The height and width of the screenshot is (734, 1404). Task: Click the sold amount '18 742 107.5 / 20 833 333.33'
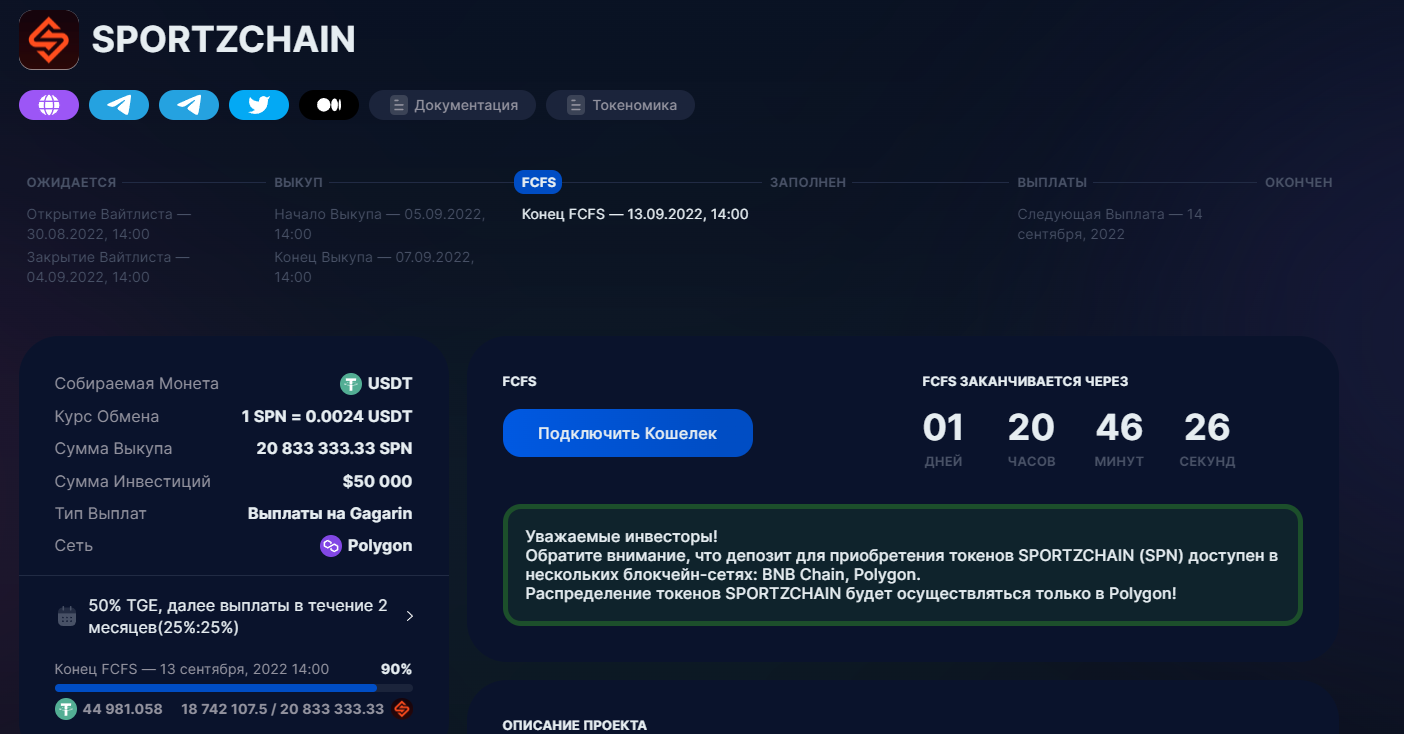(283, 709)
